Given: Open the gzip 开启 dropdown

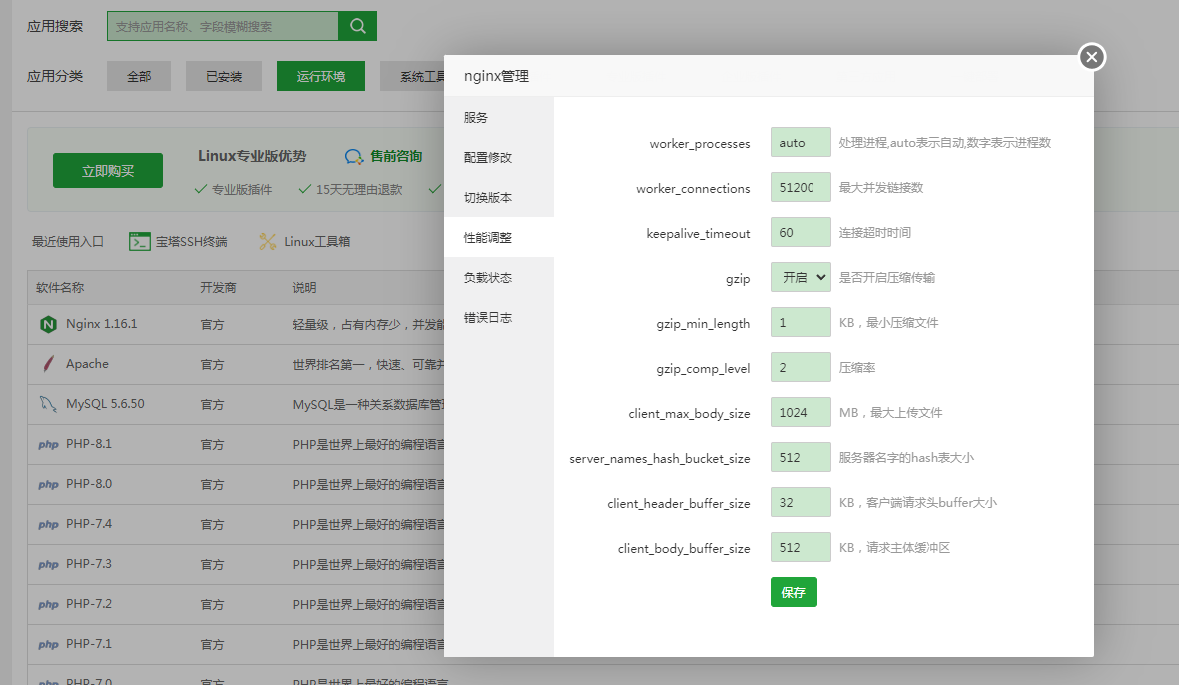Looking at the screenshot, I should (800, 277).
